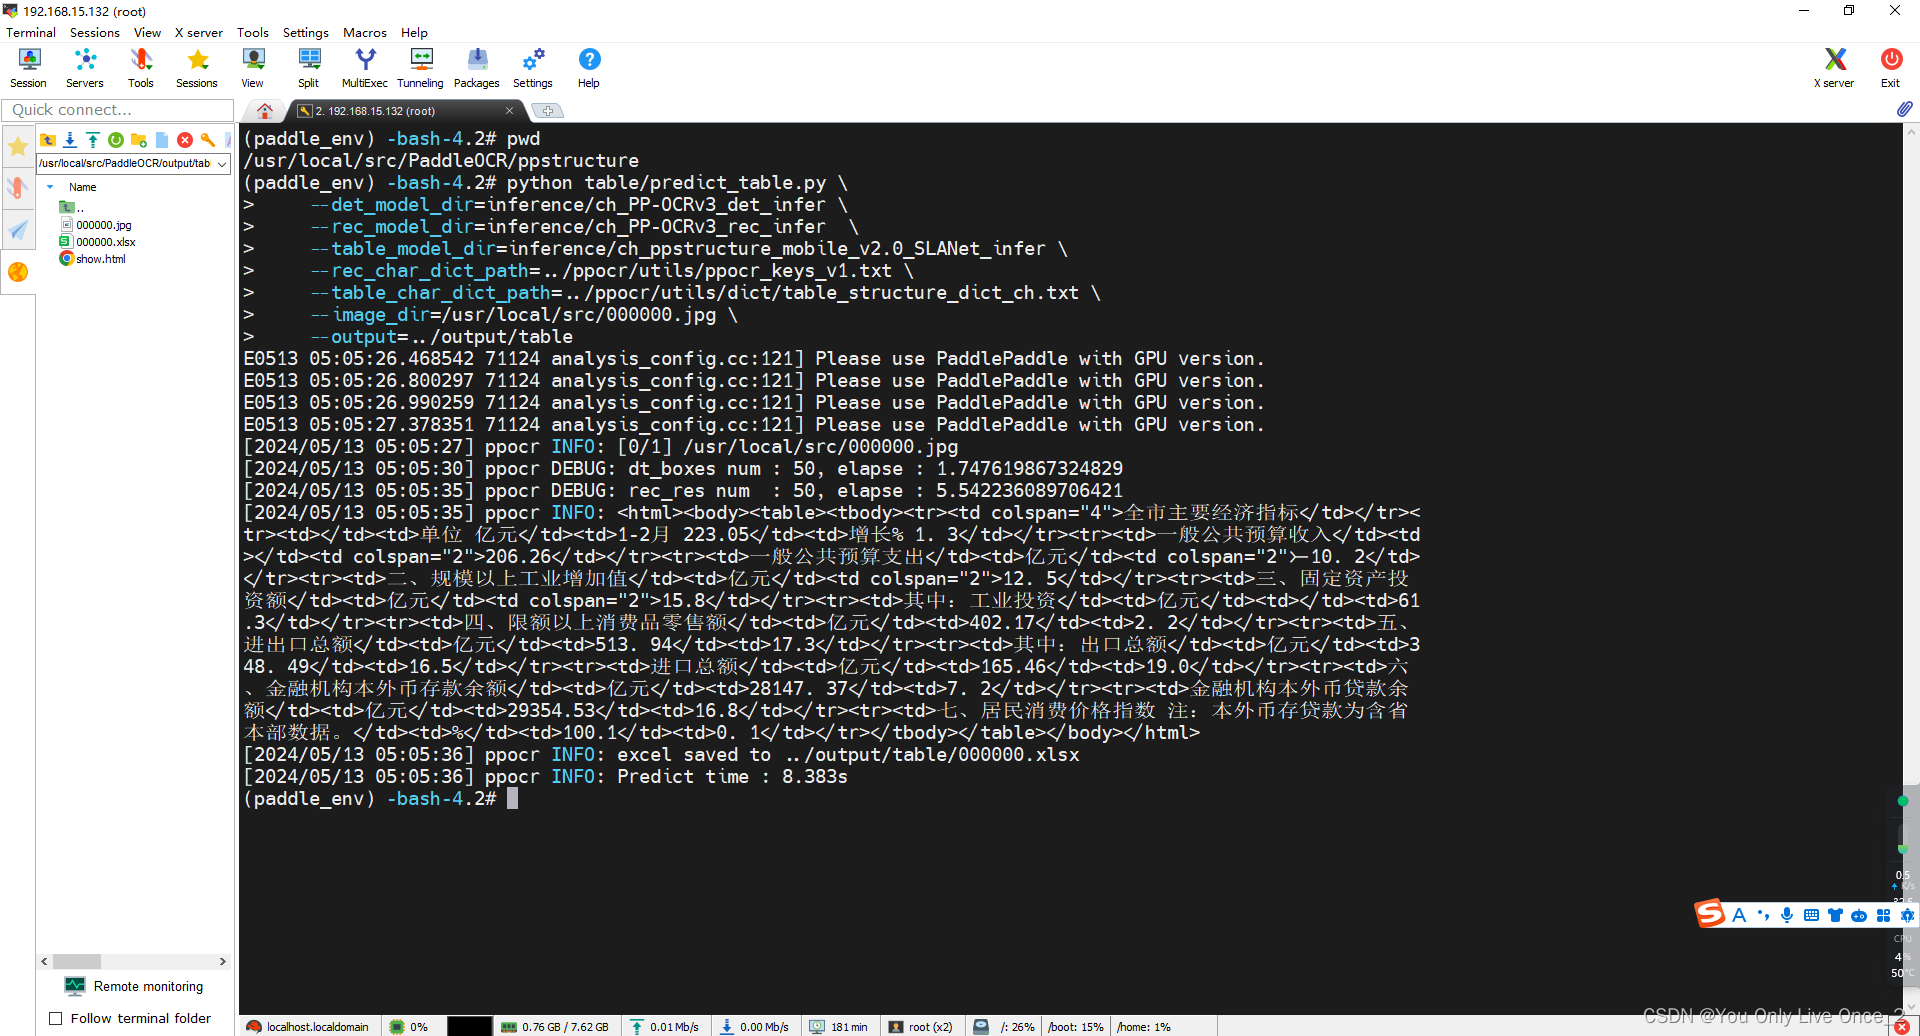Close the 192.168.15.132 session tab
Screen dimensions: 1920x1036
coord(510,111)
